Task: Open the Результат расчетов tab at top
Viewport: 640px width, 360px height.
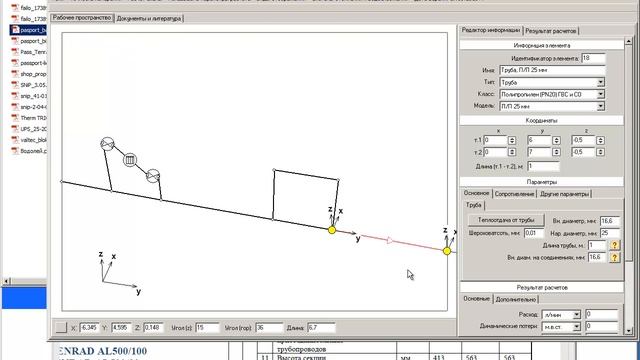Action: click(551, 31)
